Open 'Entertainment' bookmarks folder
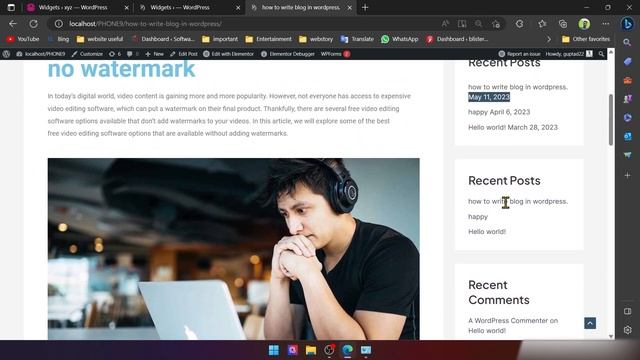This screenshot has width=640, height=360. pos(269,39)
